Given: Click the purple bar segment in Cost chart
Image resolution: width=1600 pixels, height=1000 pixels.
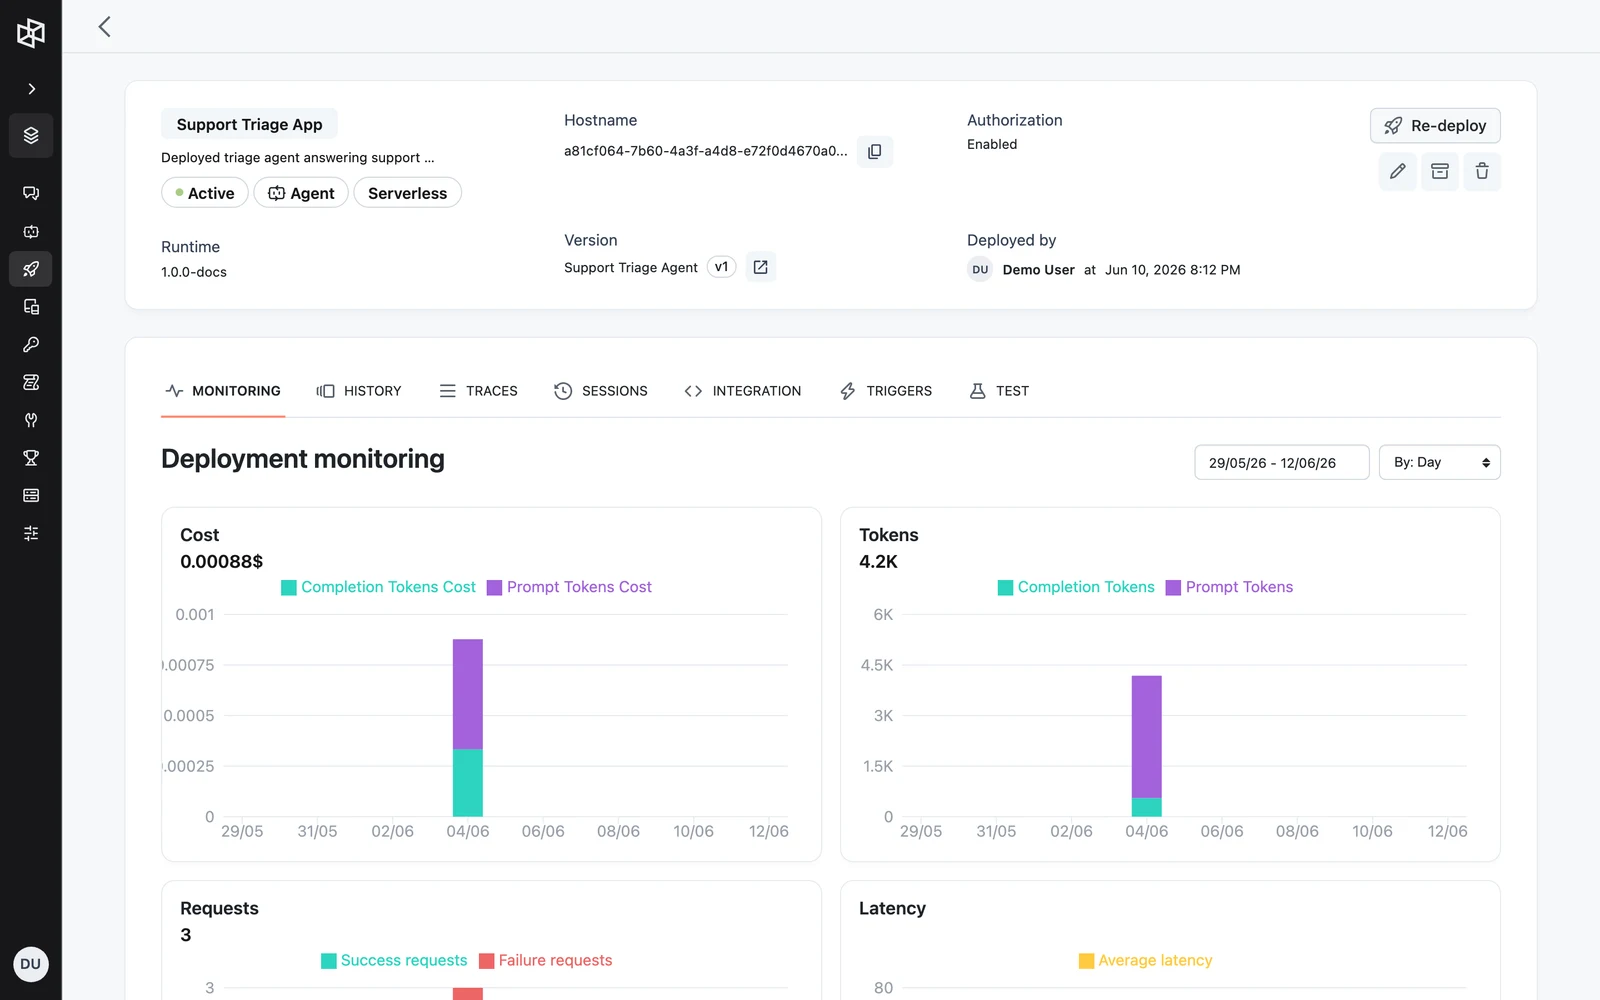Looking at the screenshot, I should [x=468, y=694].
